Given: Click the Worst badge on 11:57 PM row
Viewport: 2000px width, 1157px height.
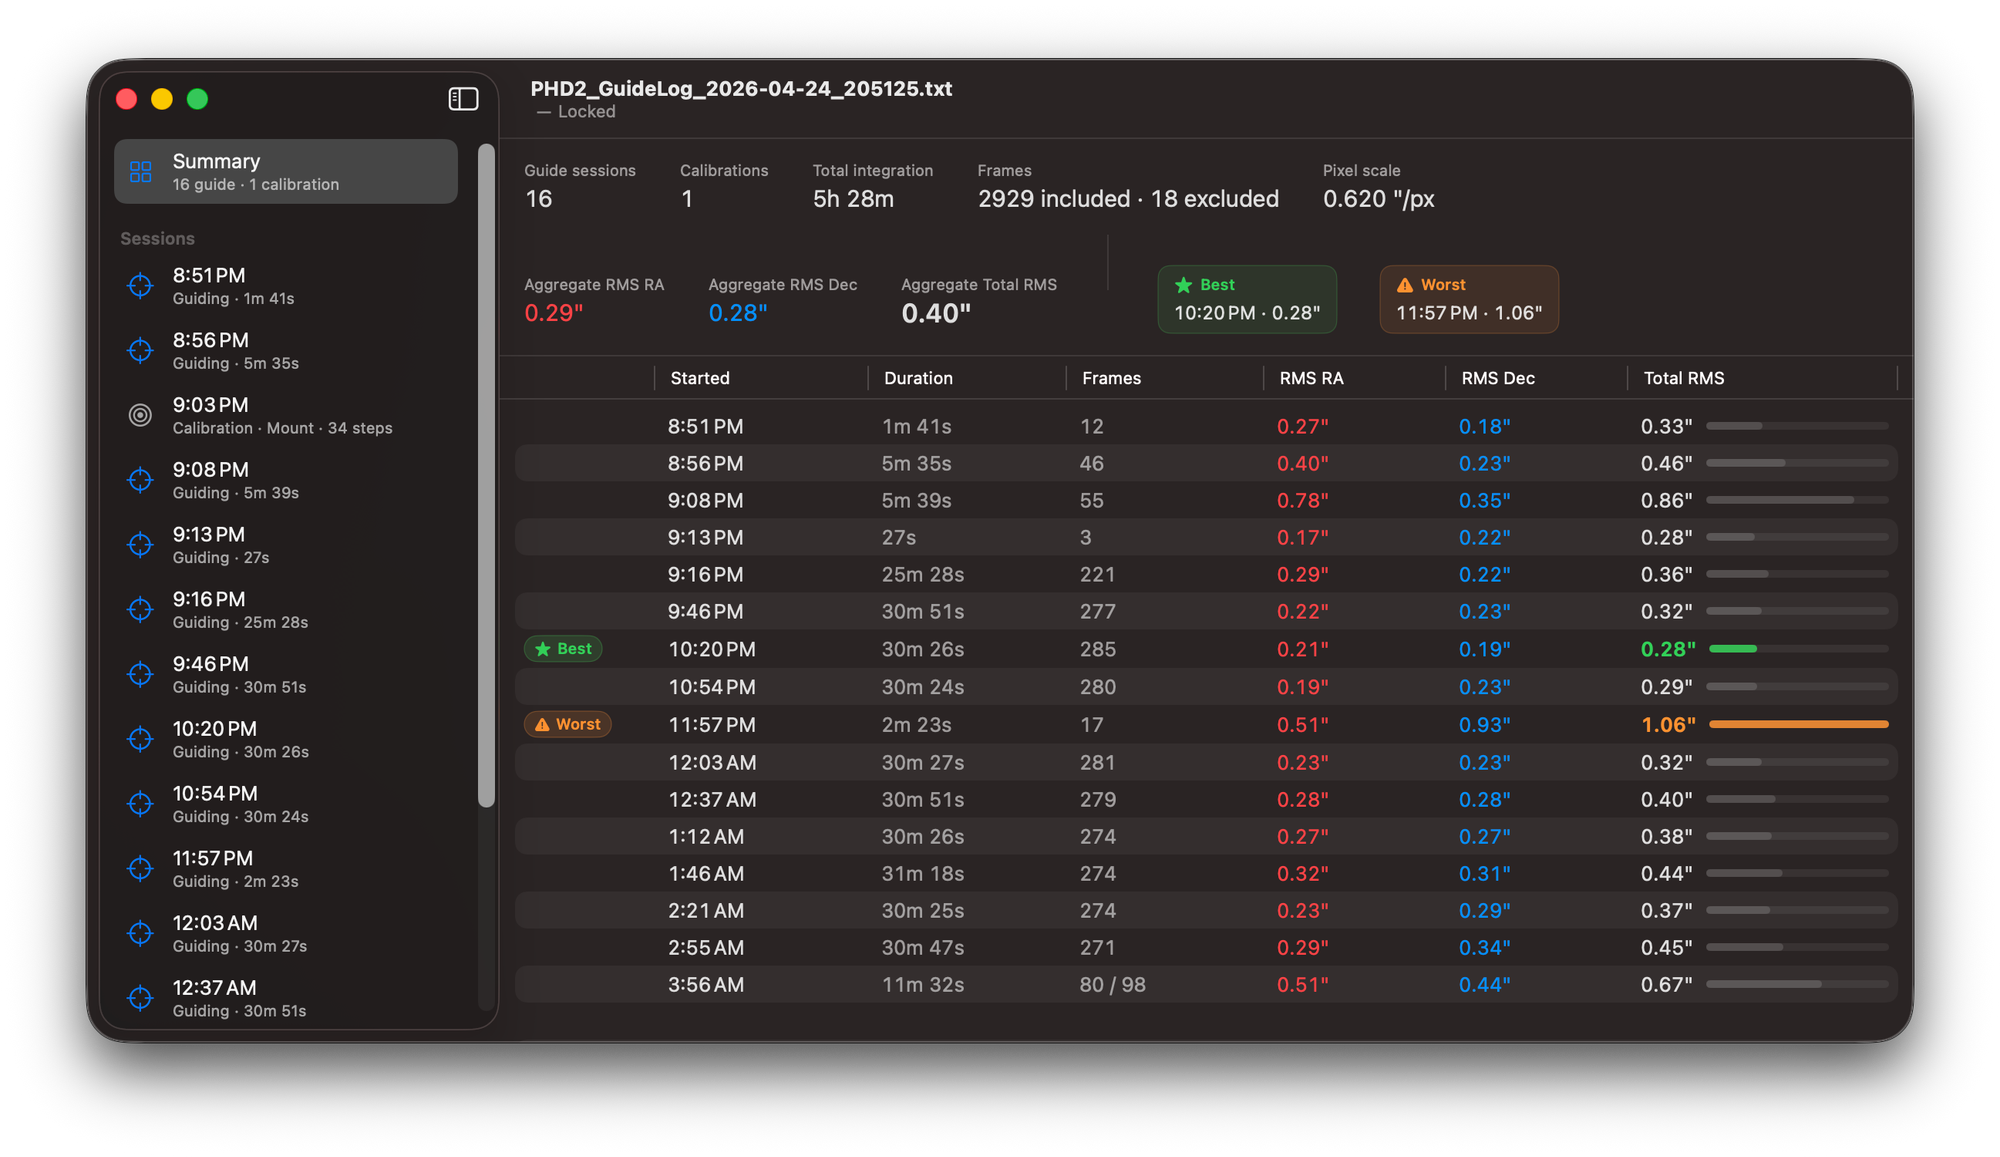Looking at the screenshot, I should point(567,724).
